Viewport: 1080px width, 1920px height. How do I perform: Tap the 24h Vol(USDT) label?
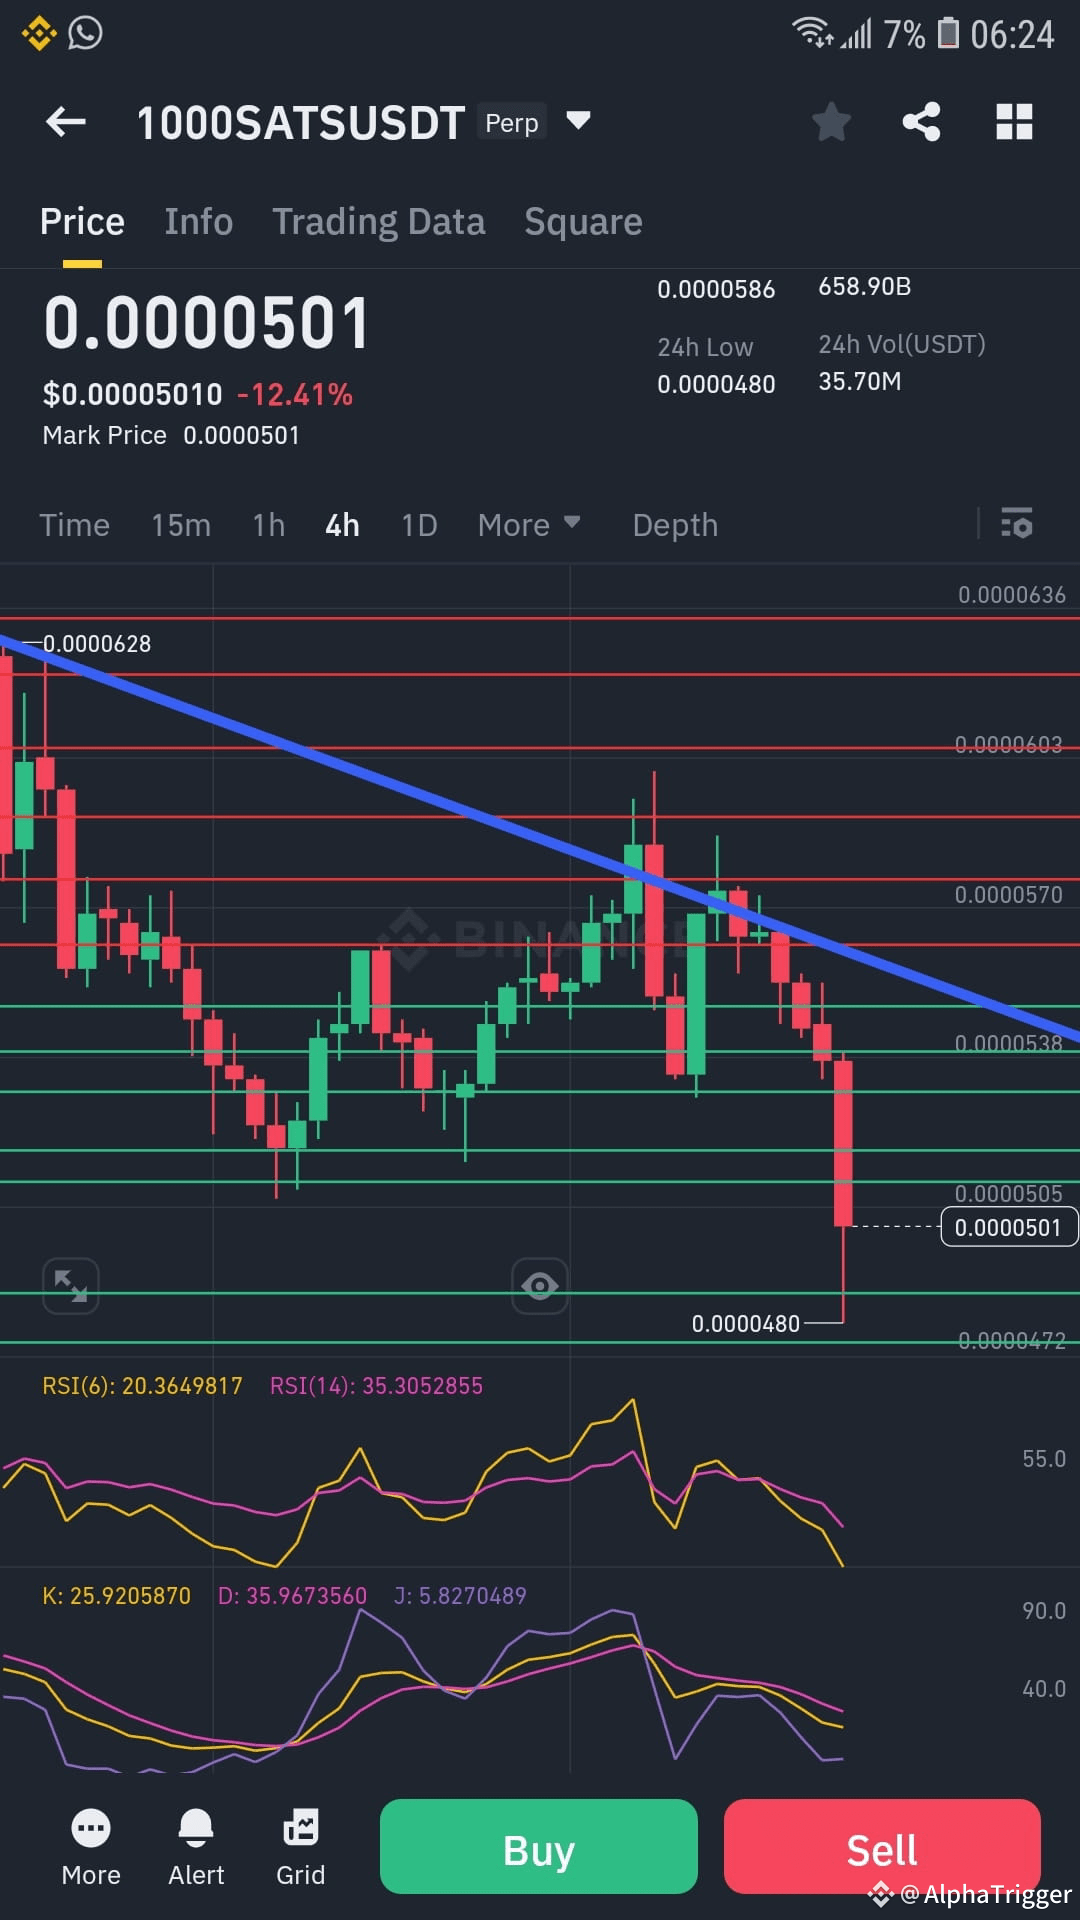[902, 345]
